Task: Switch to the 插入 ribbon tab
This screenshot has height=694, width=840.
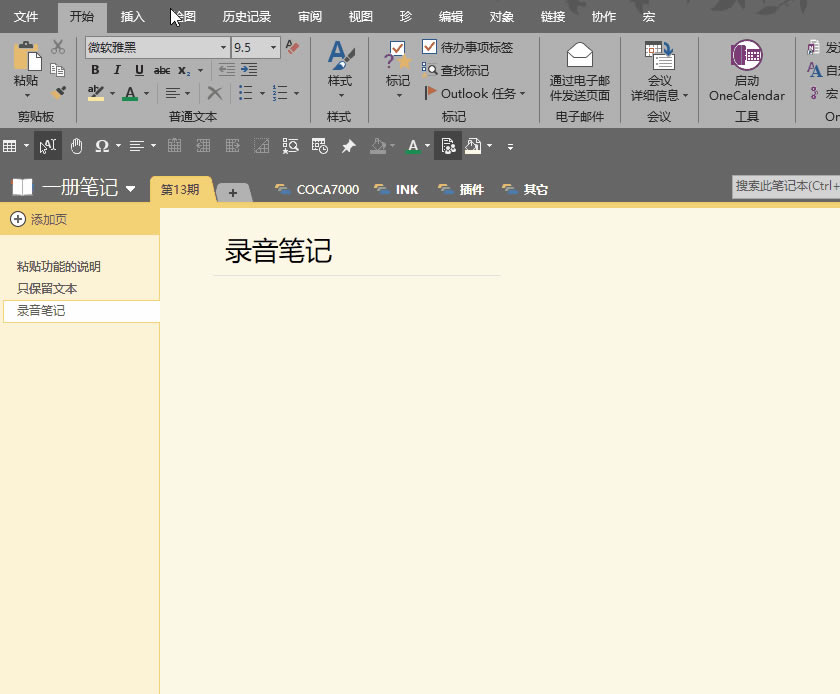Action: pos(133,16)
